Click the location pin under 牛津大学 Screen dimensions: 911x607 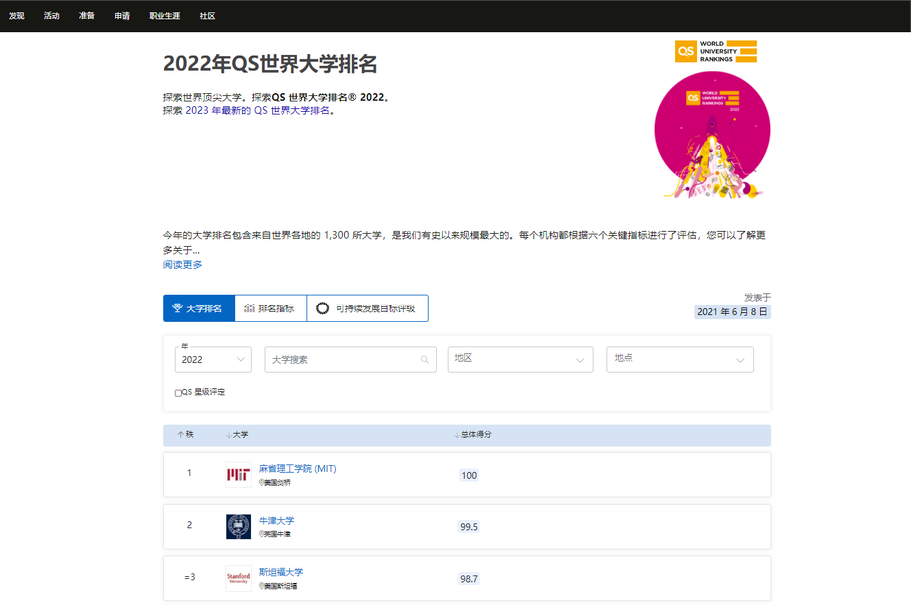coord(261,534)
